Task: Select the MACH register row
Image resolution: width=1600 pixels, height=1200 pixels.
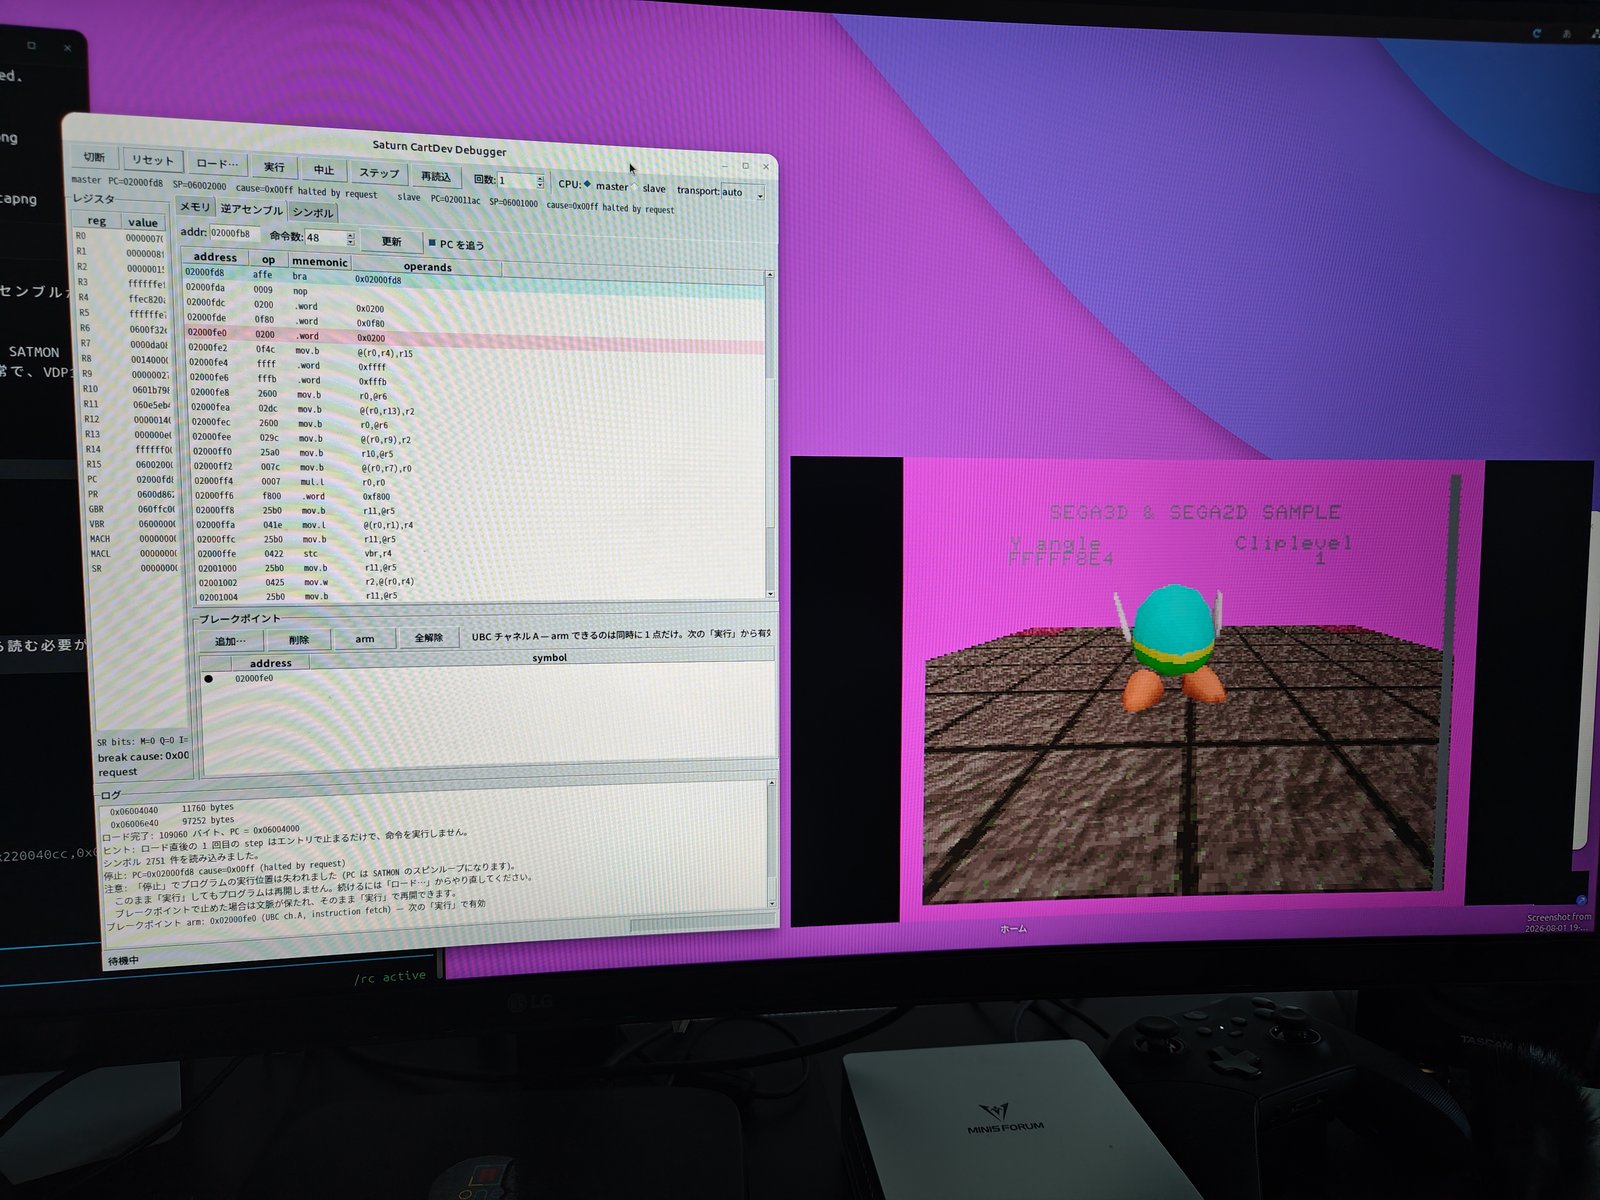Action: point(135,539)
